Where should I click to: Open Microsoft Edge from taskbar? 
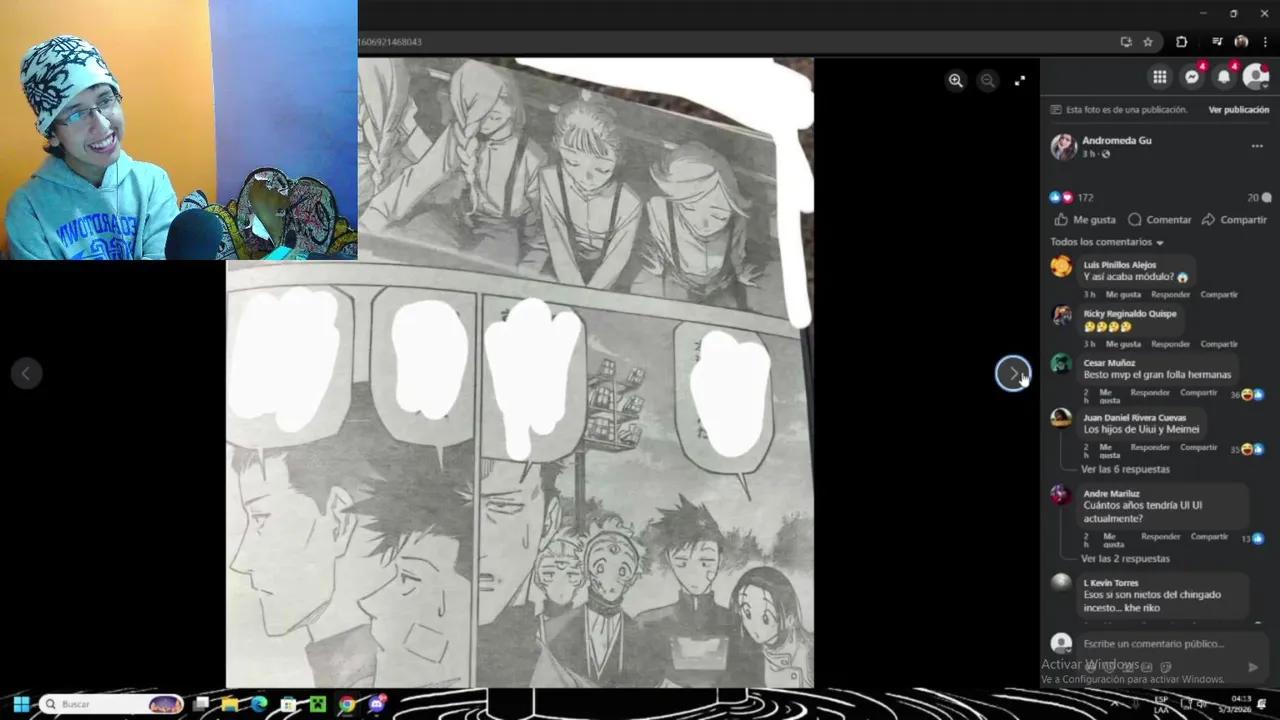click(259, 704)
